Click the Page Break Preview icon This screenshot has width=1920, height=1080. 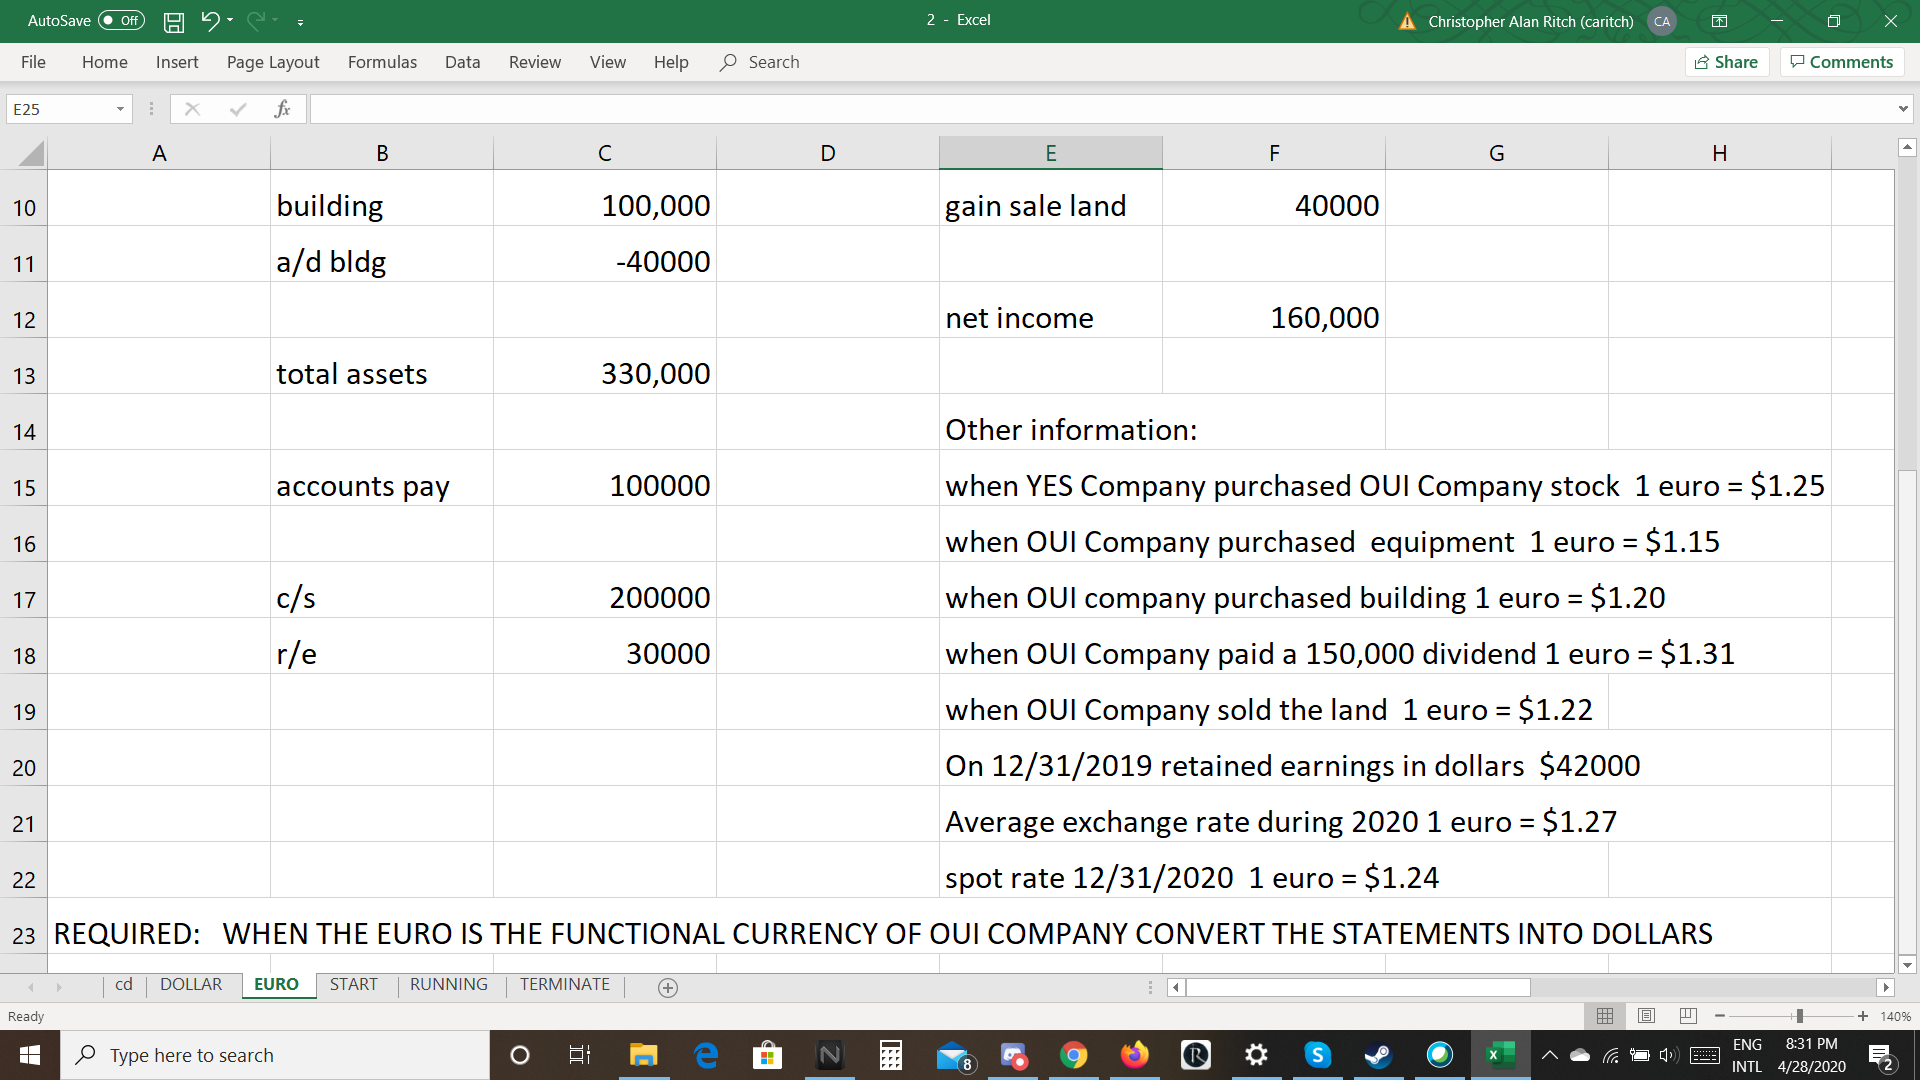click(x=1688, y=1015)
